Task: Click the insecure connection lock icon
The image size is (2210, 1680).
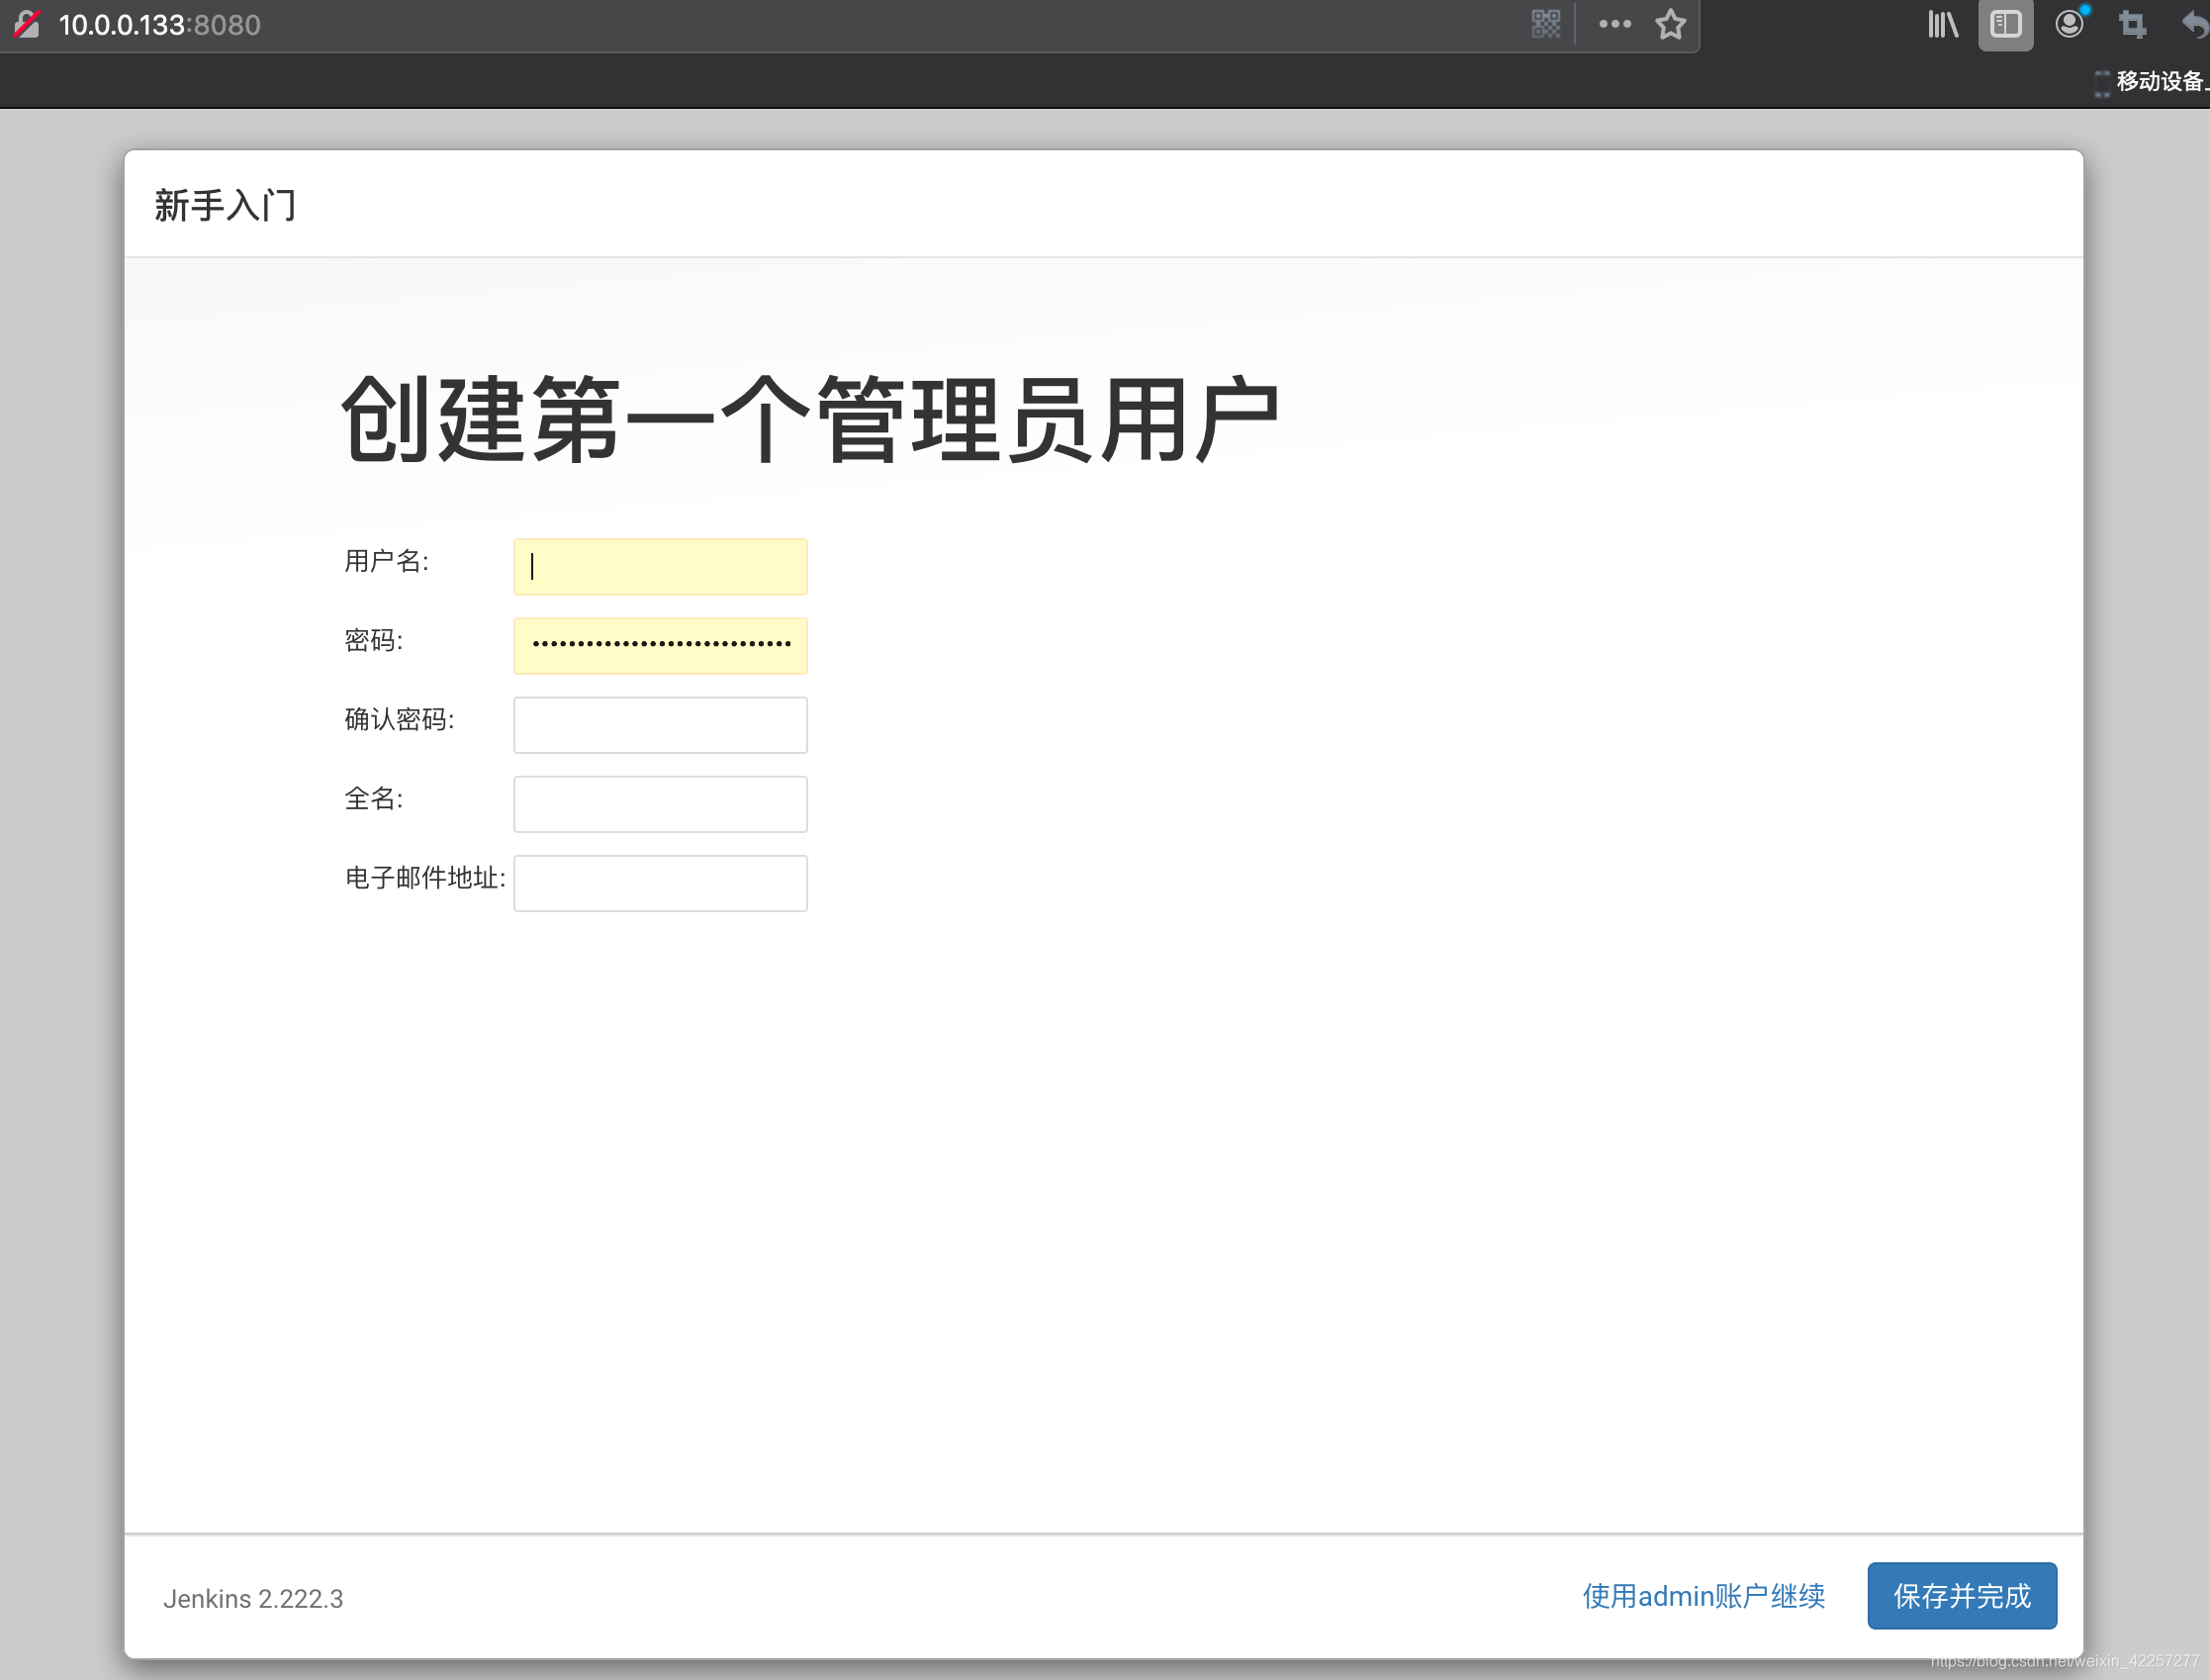Action: point(27,24)
